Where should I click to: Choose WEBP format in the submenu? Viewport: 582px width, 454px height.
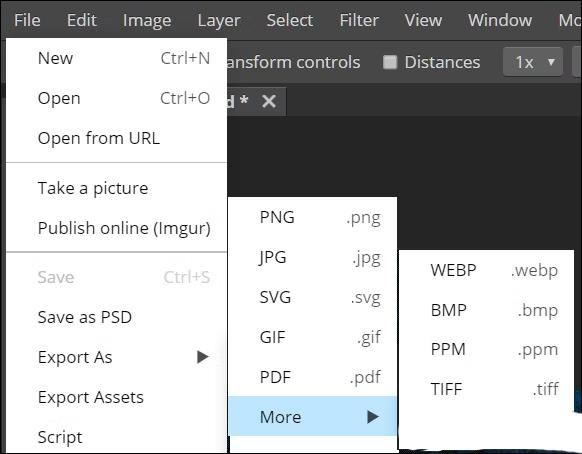coord(486,270)
